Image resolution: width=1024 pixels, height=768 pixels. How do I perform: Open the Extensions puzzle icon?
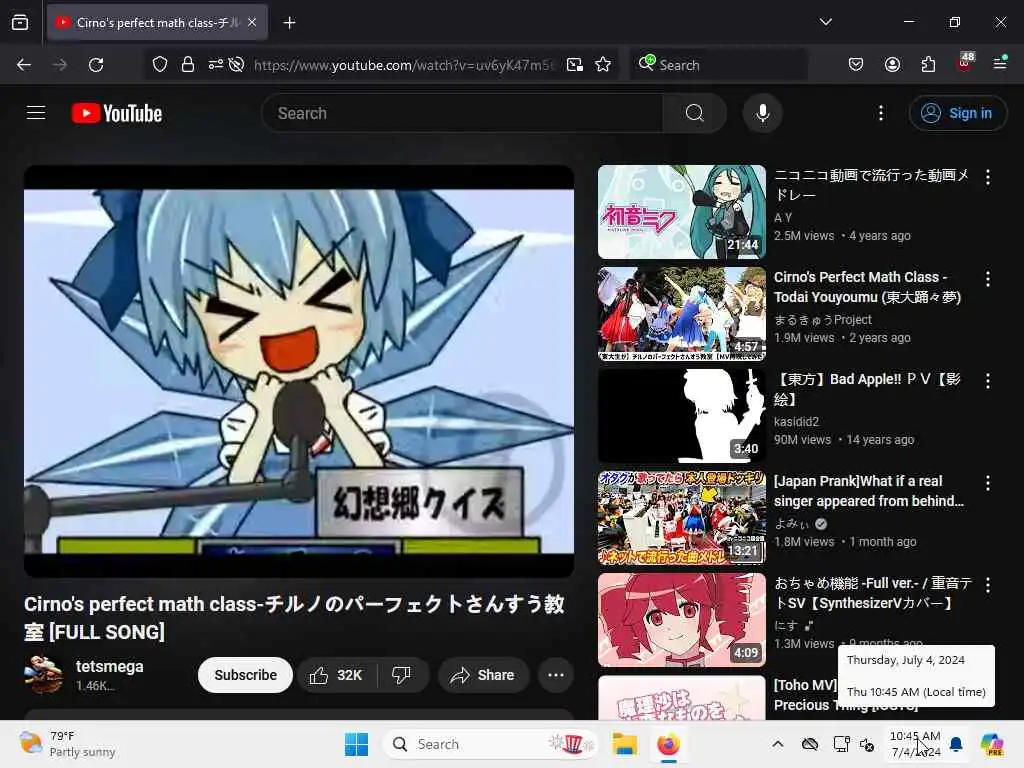tap(928, 64)
